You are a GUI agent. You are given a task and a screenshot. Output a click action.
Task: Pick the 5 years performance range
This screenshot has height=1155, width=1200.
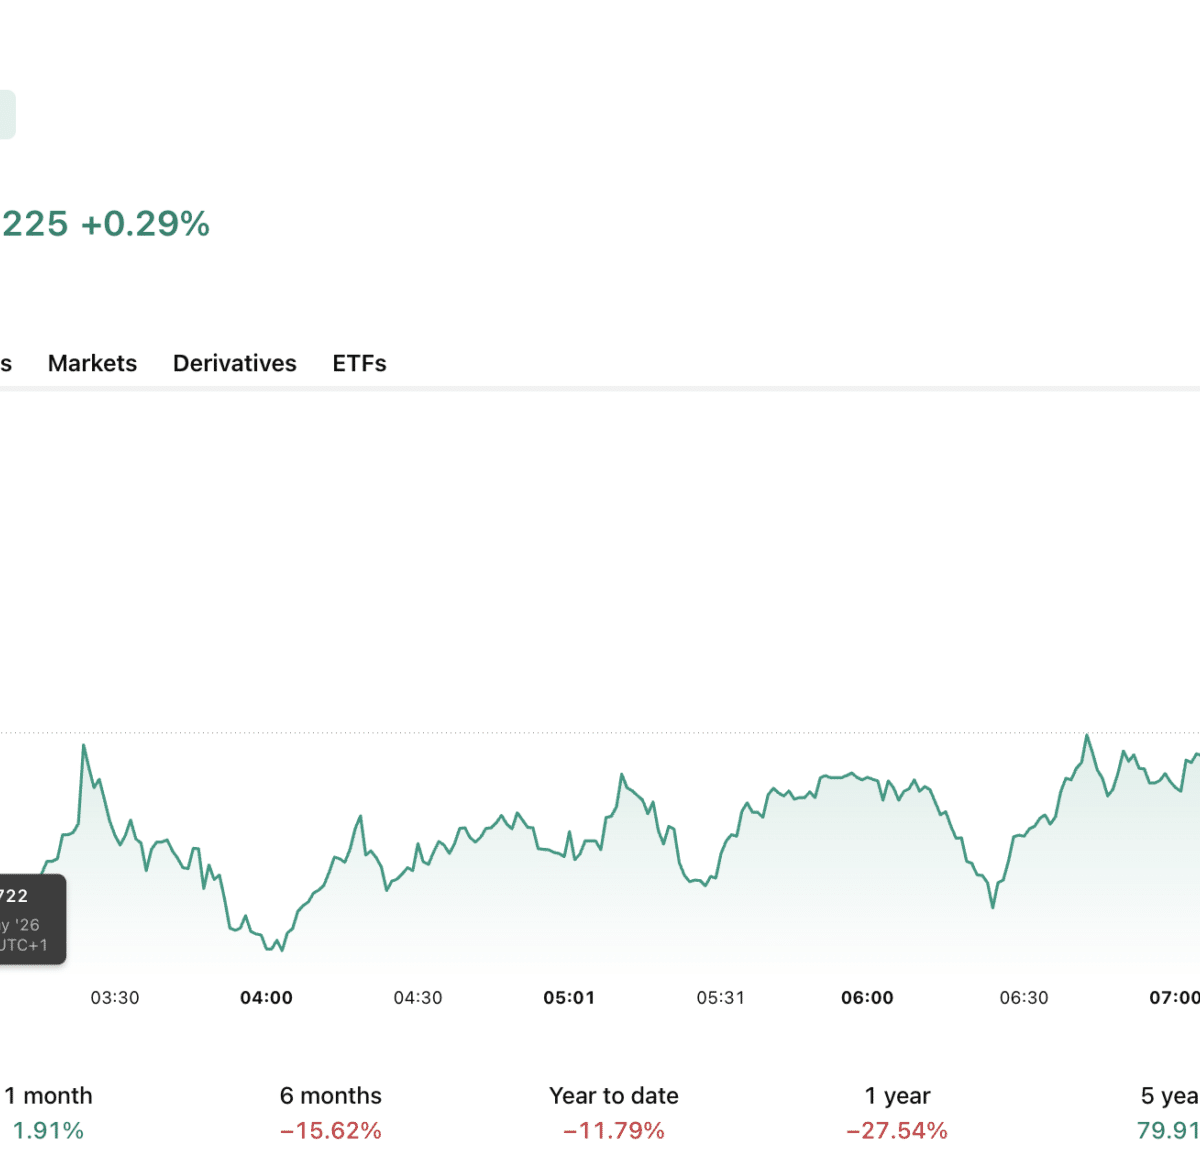(1169, 1113)
